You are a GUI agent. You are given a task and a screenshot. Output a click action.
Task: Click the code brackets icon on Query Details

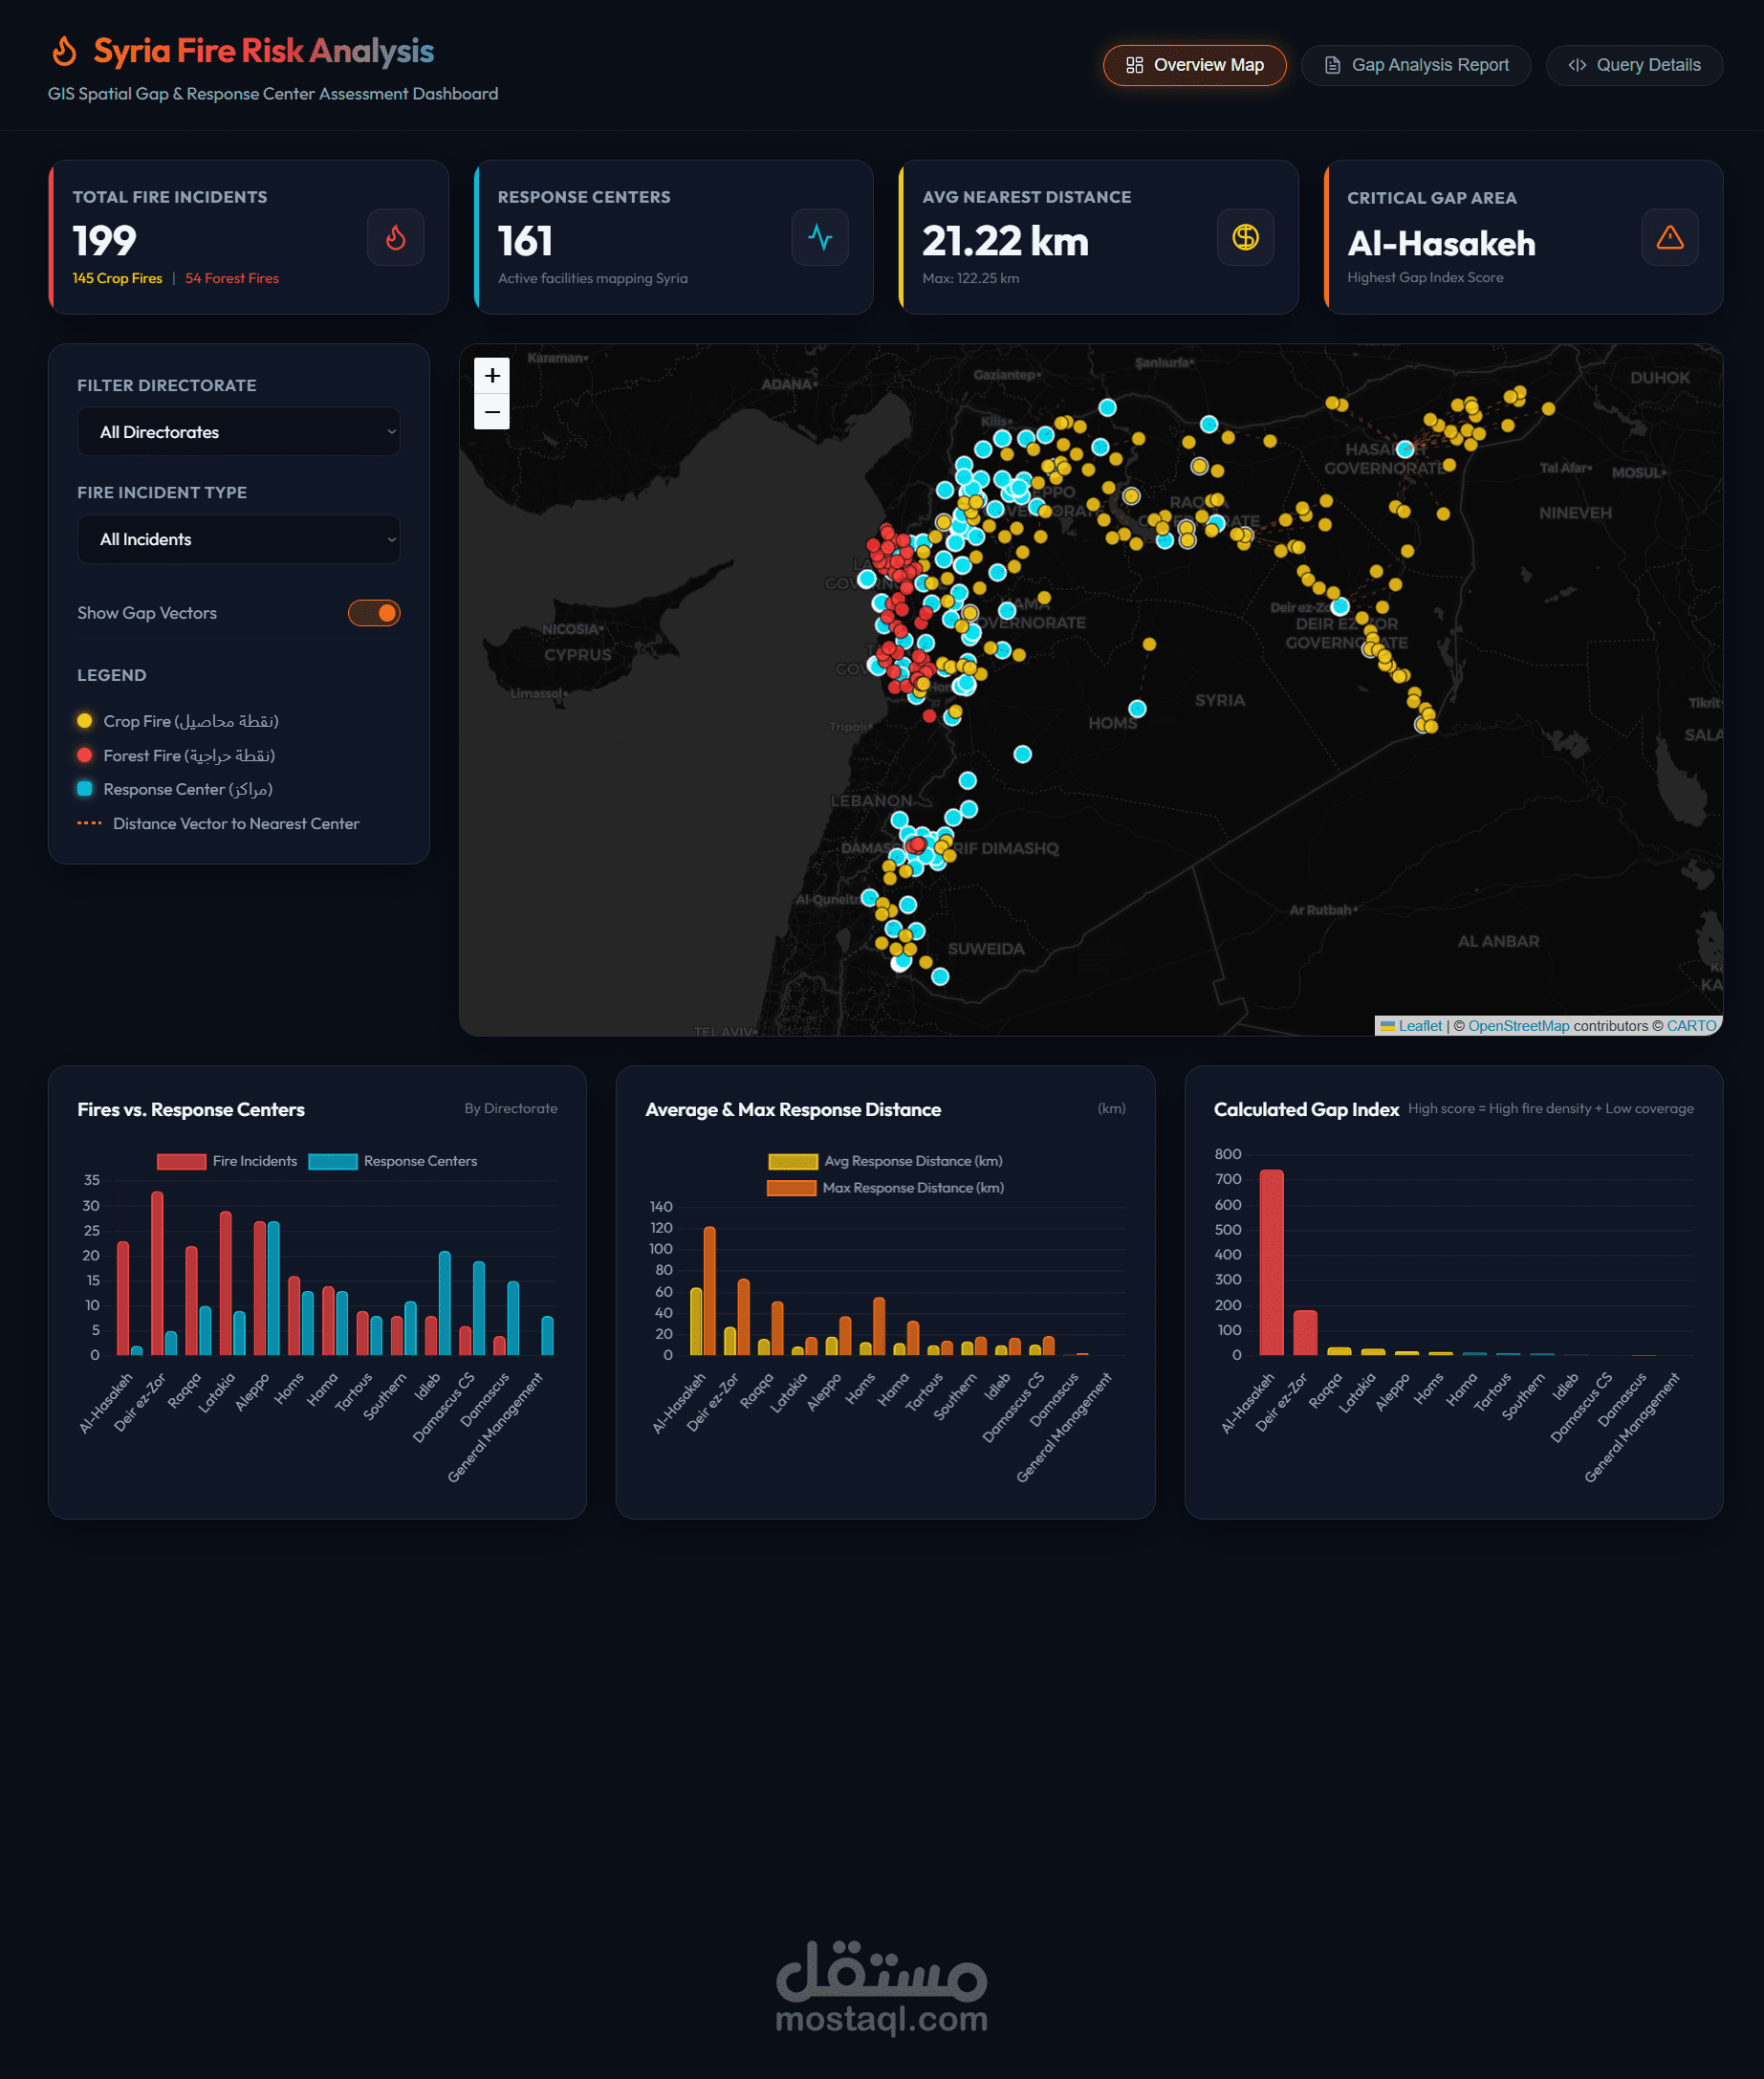(x=1577, y=65)
